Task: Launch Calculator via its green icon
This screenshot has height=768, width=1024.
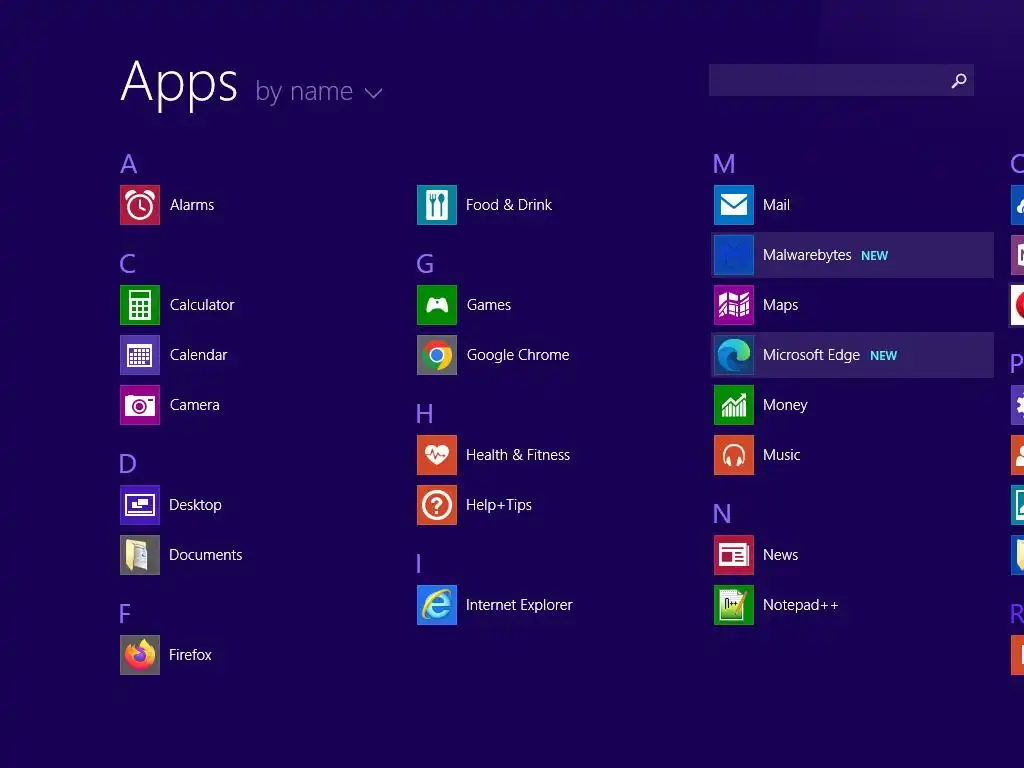Action: coord(140,305)
